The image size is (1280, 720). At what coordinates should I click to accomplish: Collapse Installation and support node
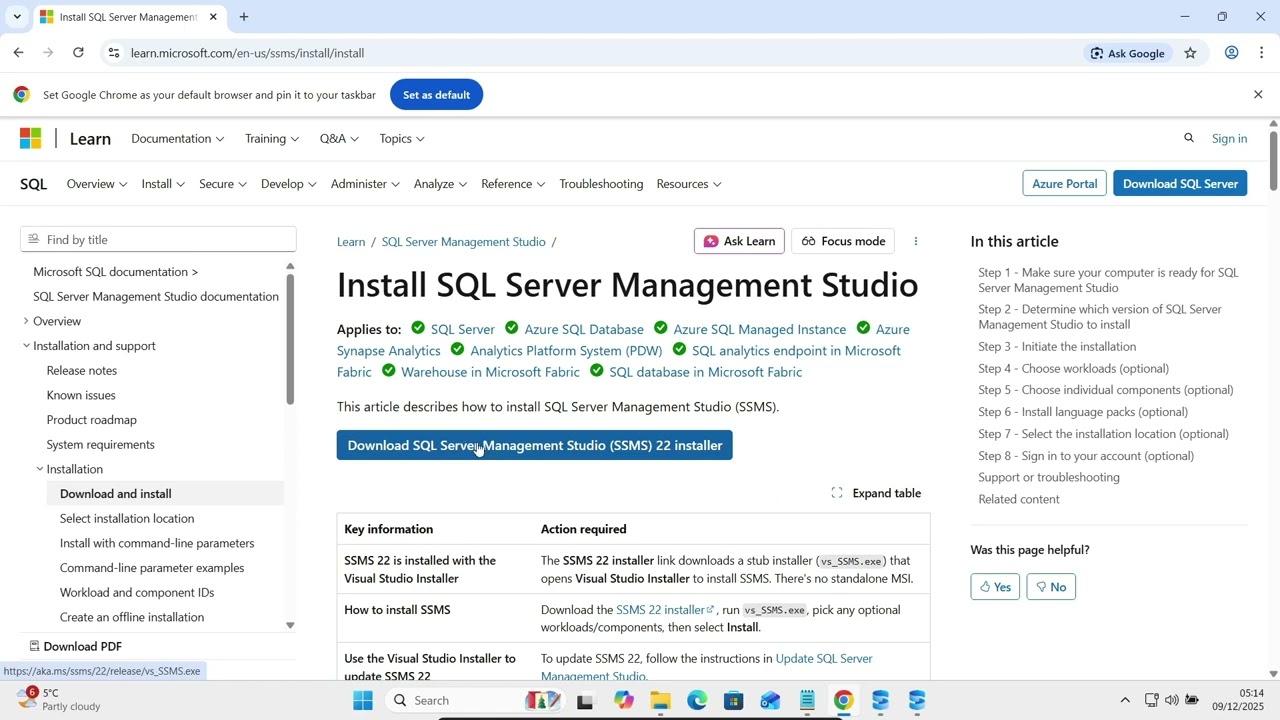[x=26, y=346]
